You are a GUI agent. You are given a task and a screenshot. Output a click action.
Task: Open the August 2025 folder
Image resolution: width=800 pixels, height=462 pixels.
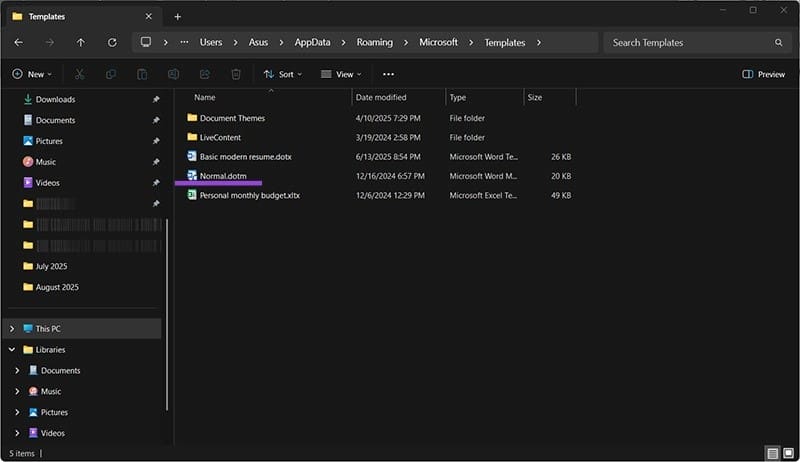pos(57,288)
